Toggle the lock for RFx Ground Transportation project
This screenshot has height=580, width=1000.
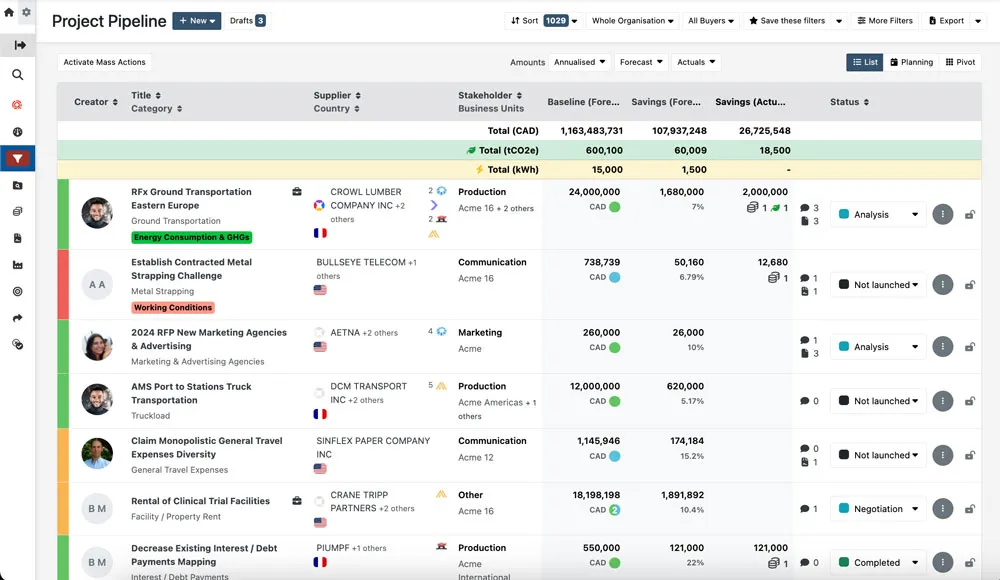[x=969, y=215]
